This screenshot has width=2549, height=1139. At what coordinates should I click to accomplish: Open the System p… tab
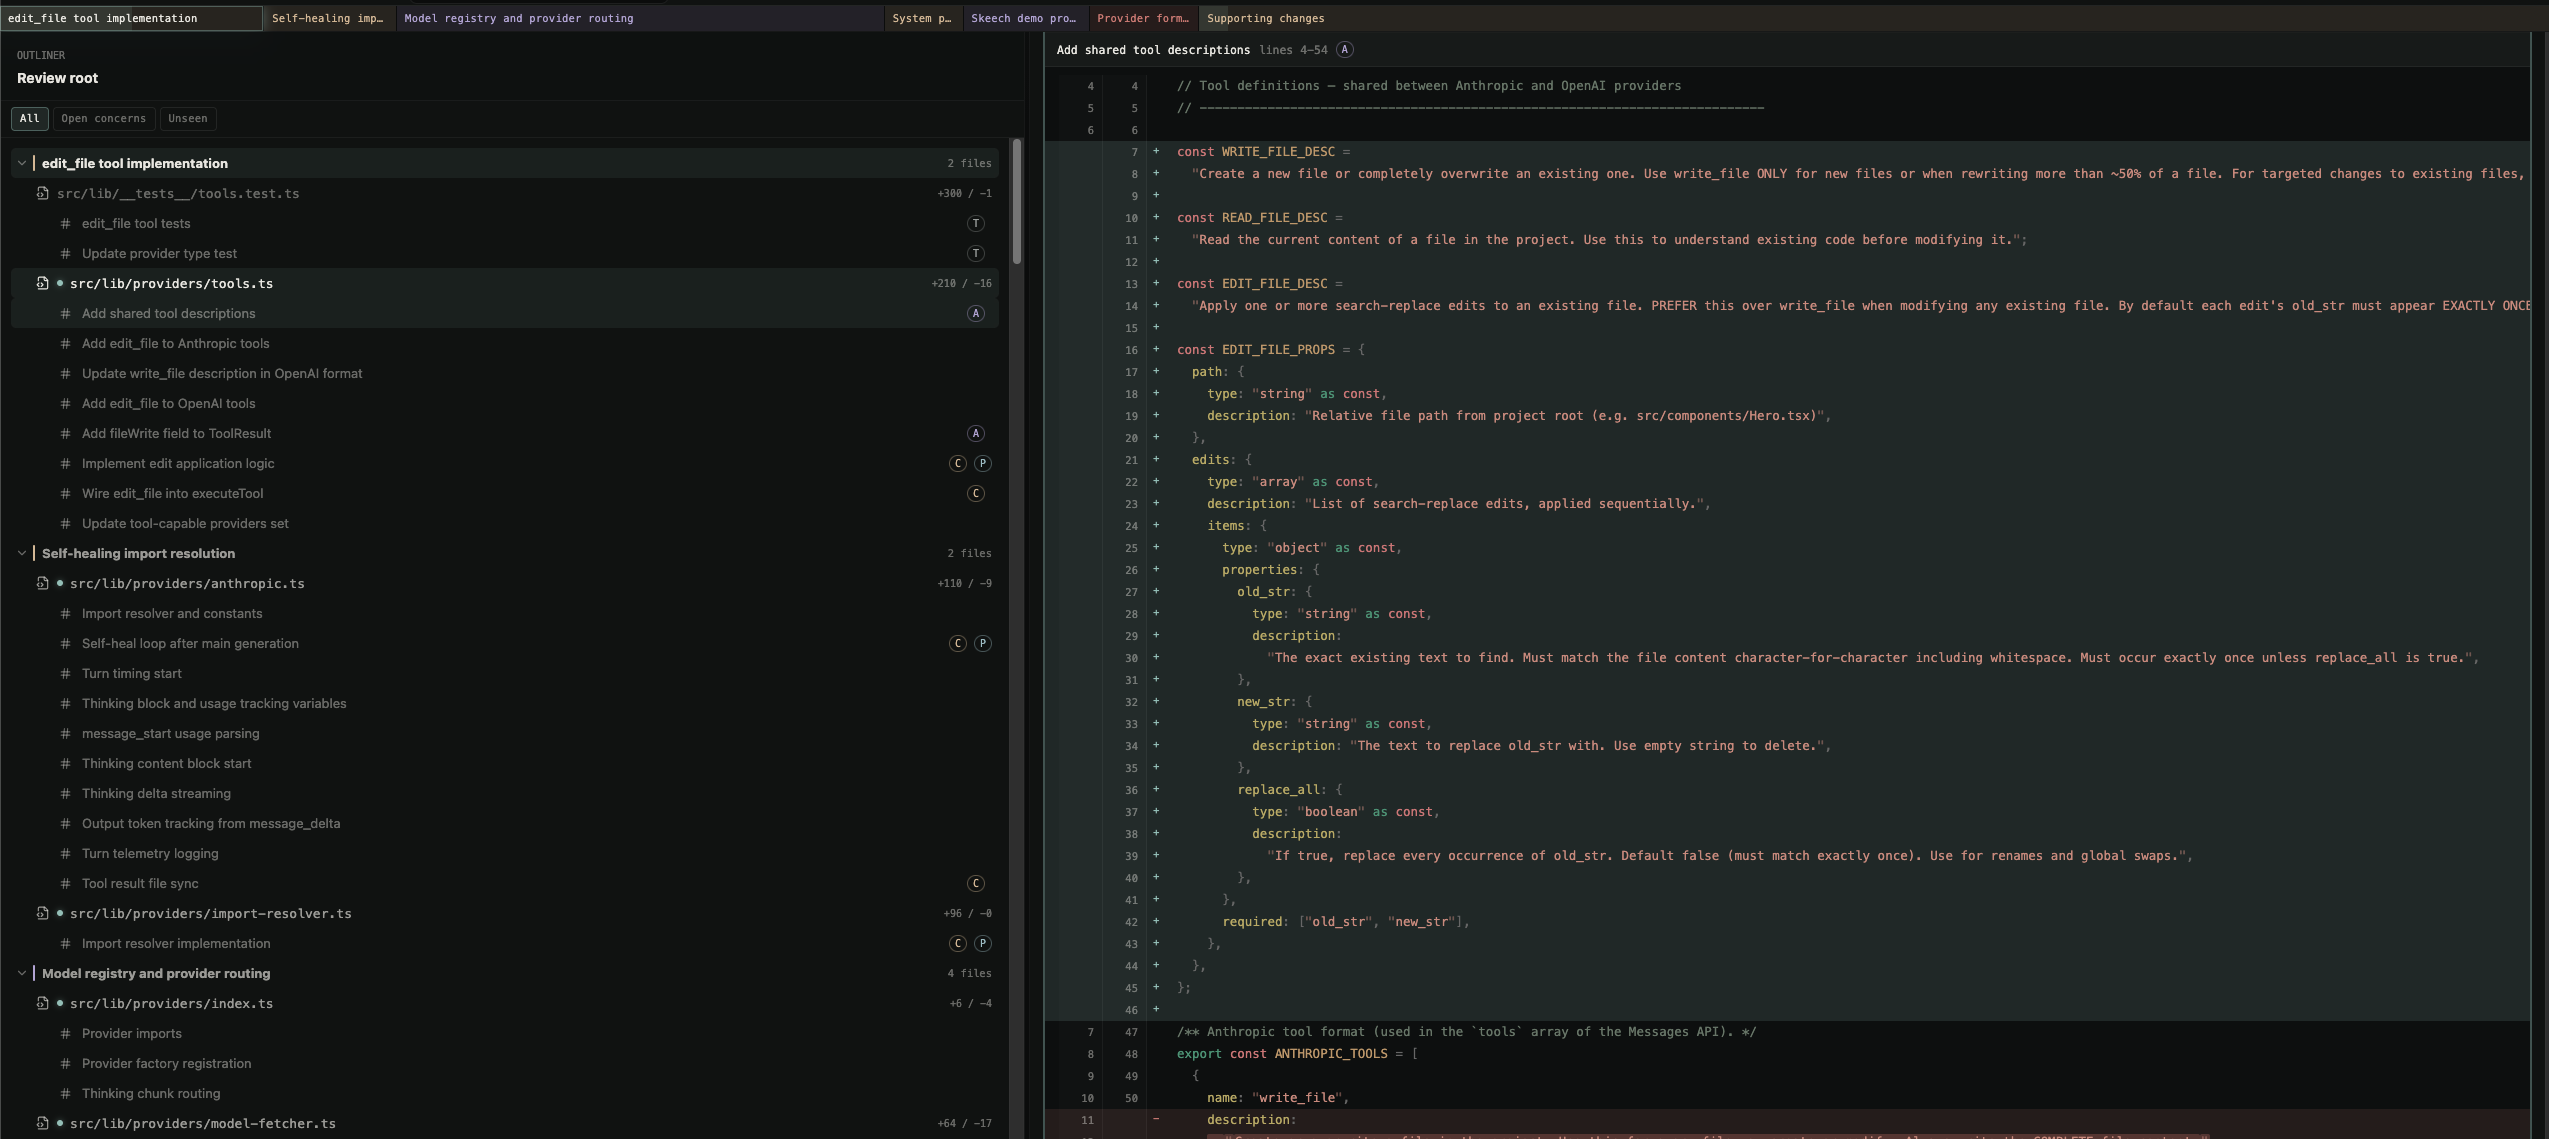(923, 18)
